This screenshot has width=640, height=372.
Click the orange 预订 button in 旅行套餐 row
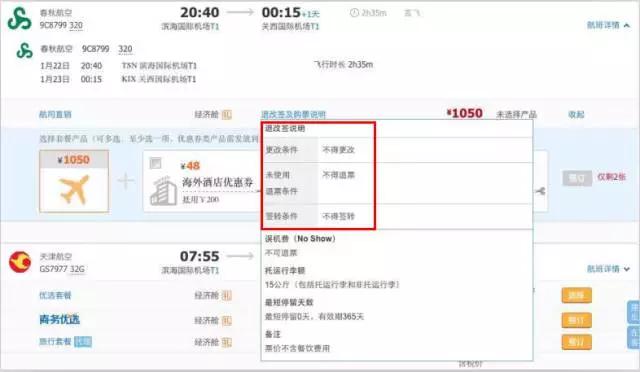[576, 342]
